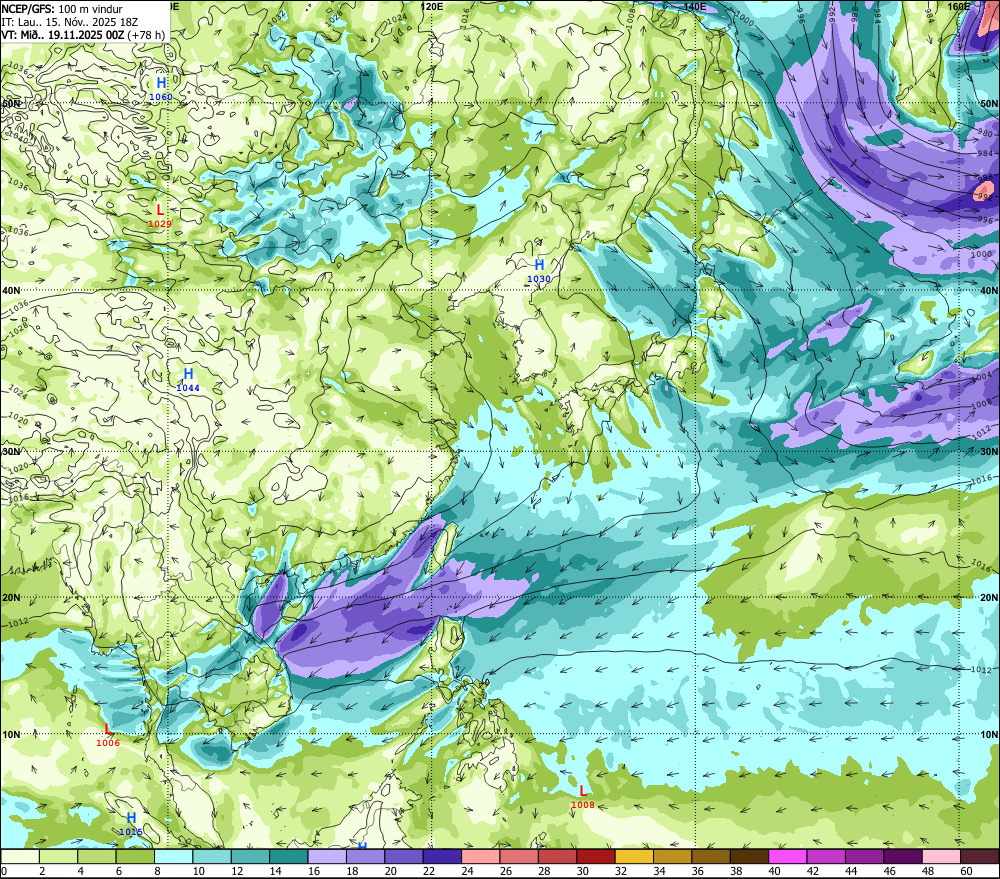Click the high pressure marker labeled 1044

[188, 380]
